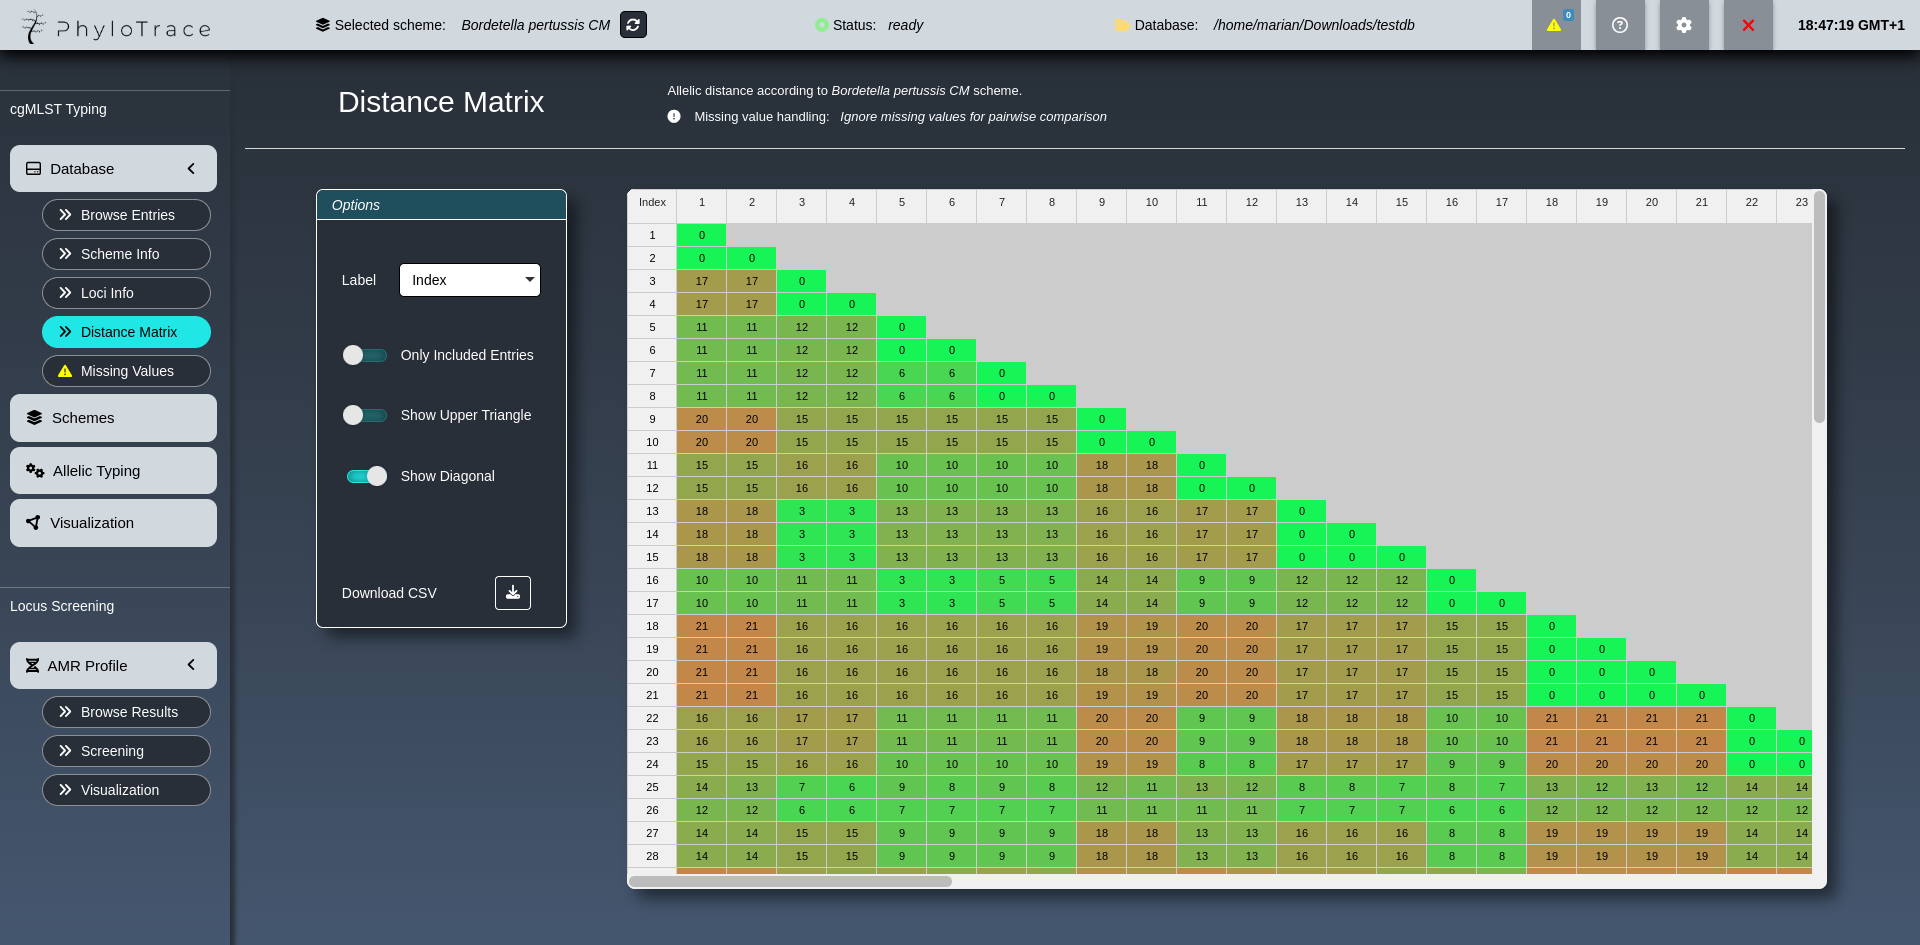
Task: Click the Download CSV icon button
Action: (x=512, y=593)
